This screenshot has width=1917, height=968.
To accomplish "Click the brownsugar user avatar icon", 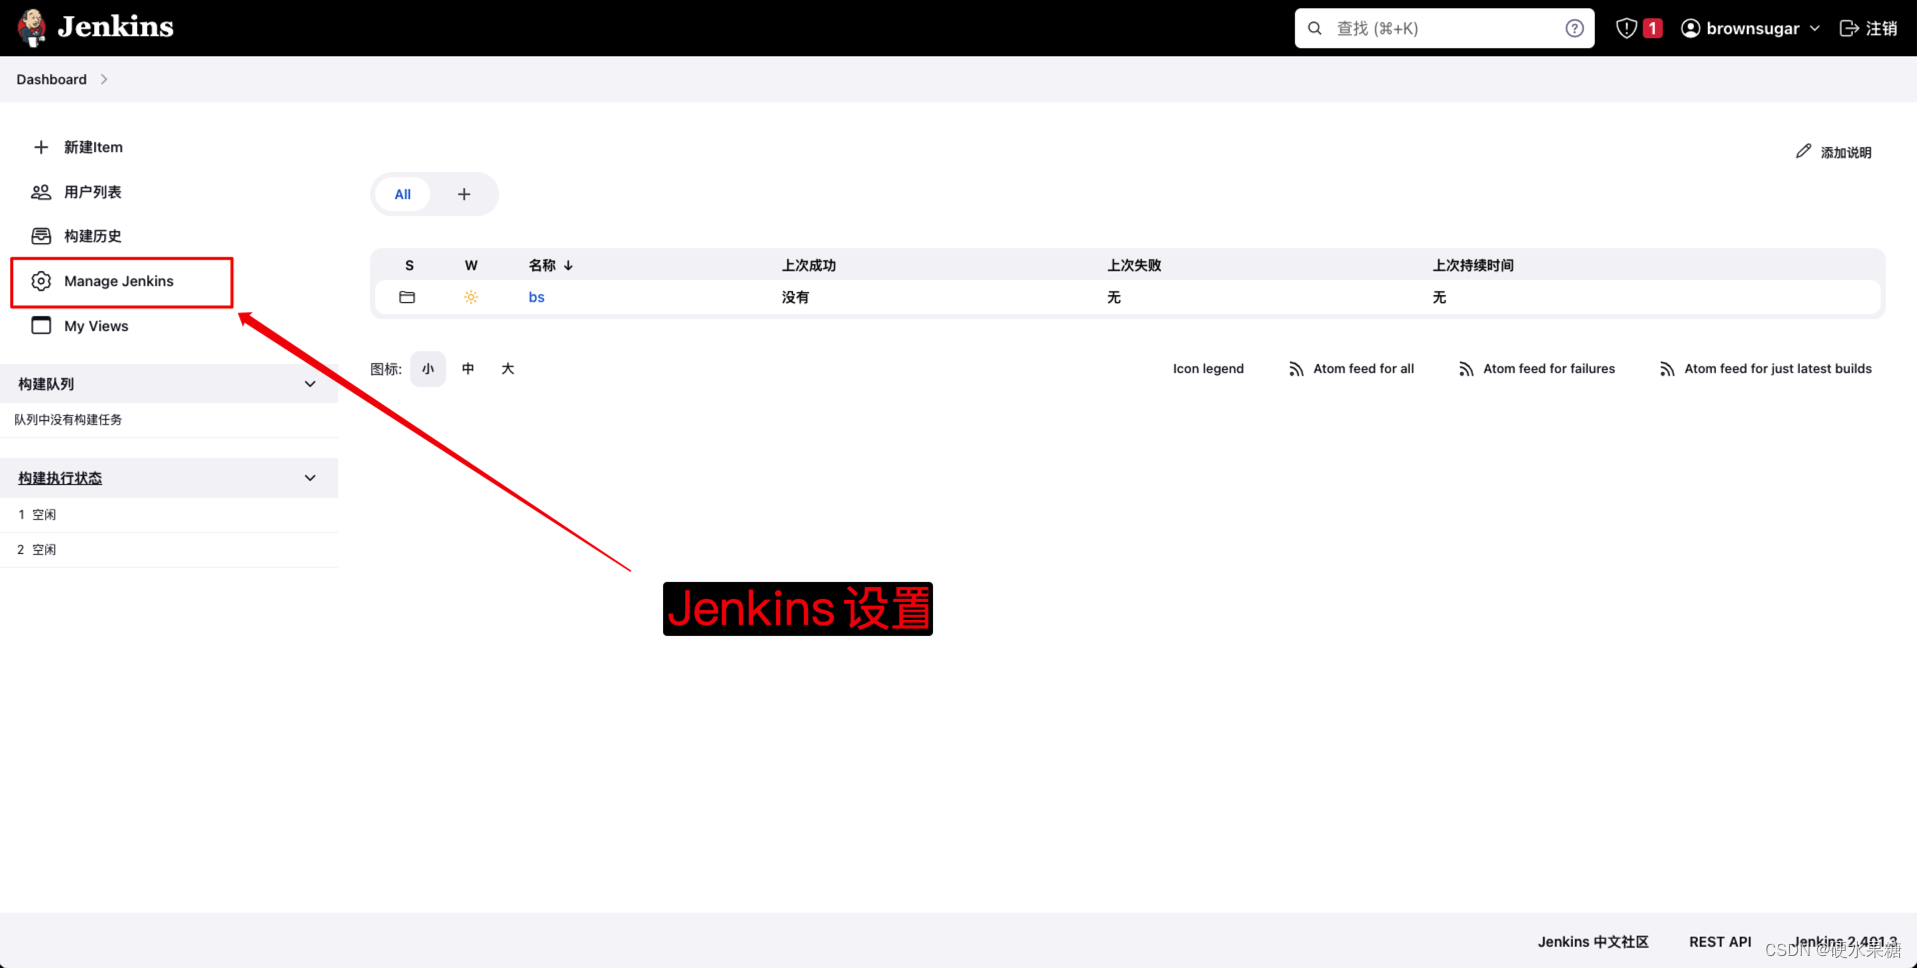I will click(x=1691, y=28).
